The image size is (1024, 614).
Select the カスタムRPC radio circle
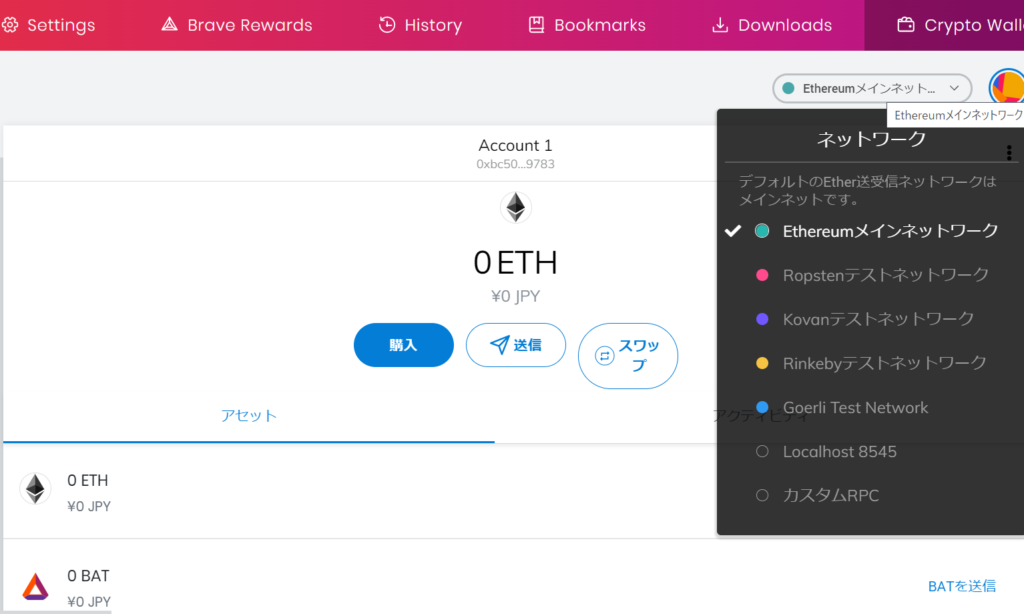pyautogui.click(x=762, y=495)
